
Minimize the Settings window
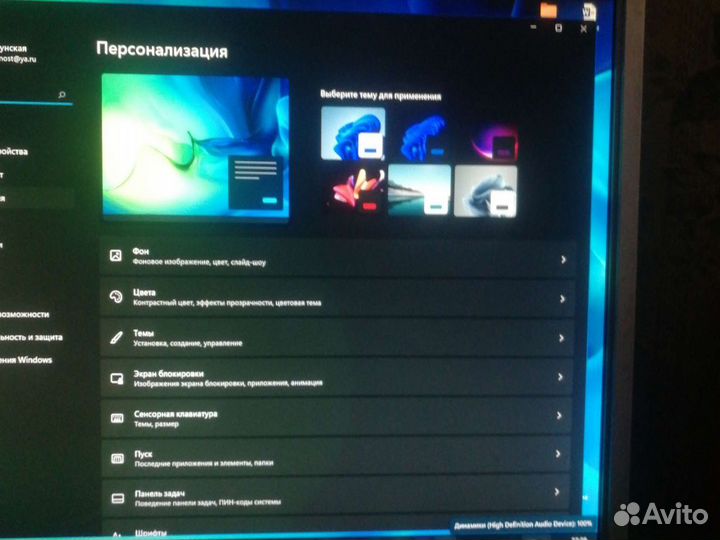pyautogui.click(x=534, y=27)
